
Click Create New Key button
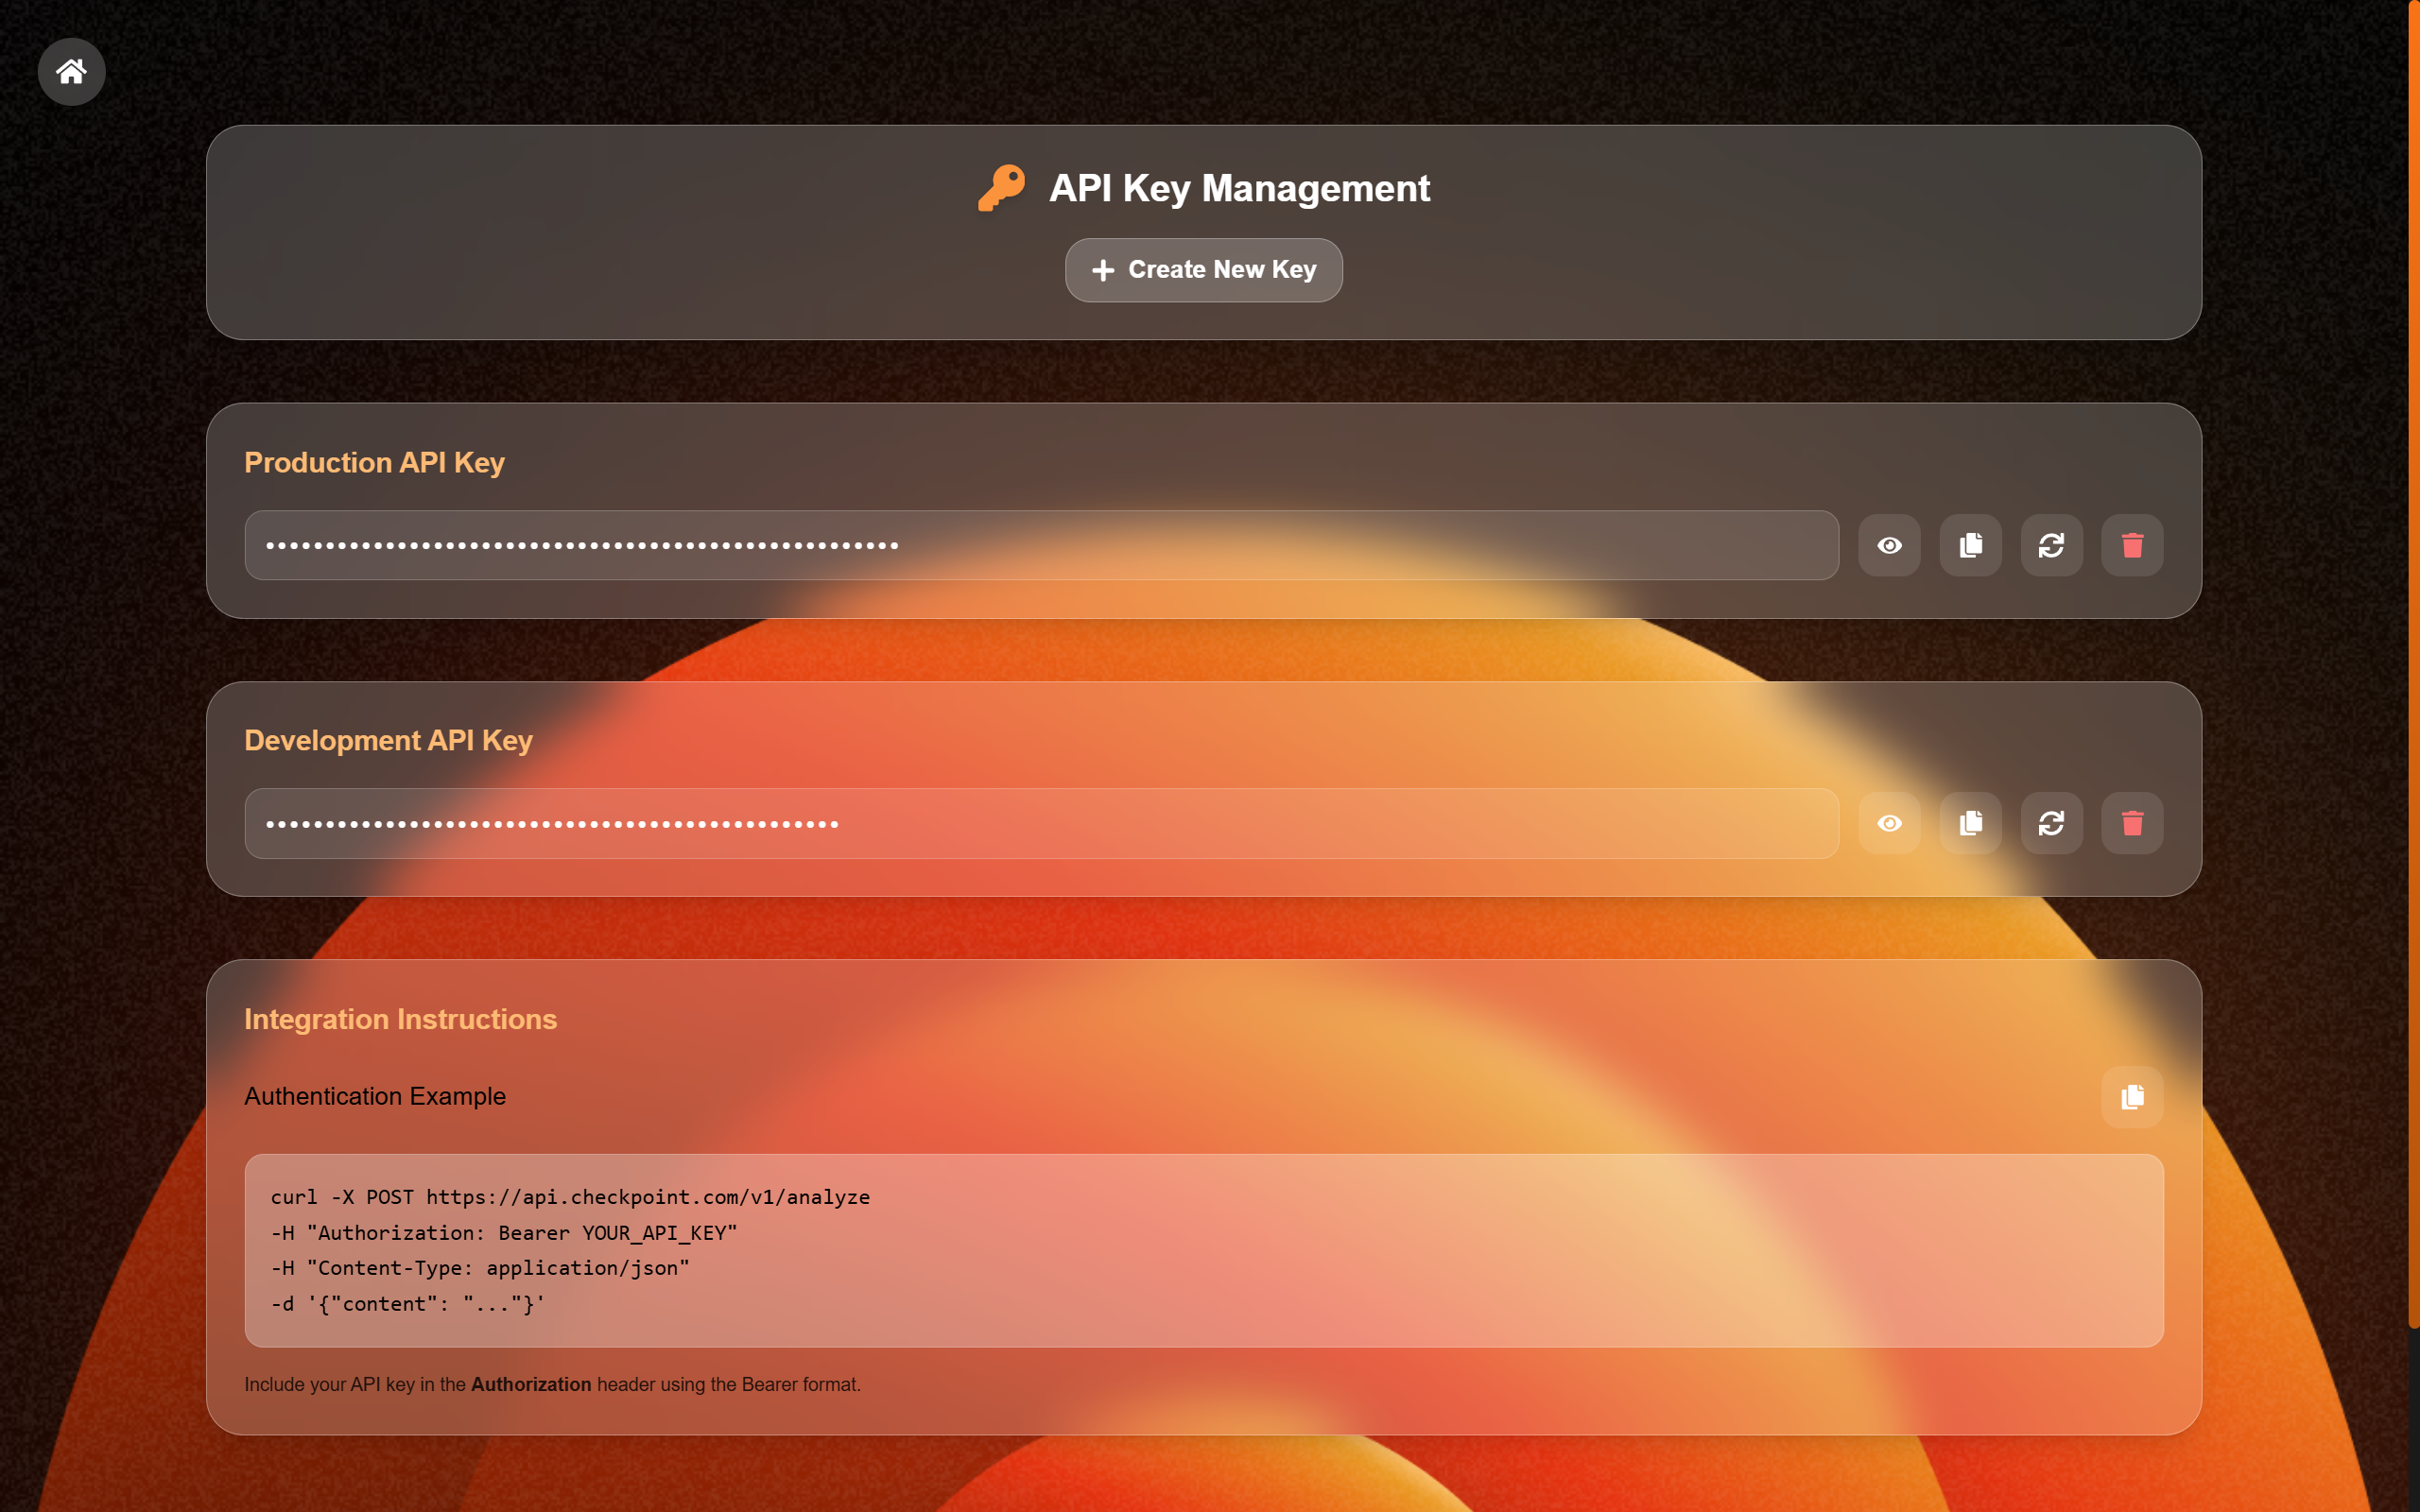pyautogui.click(x=1203, y=270)
